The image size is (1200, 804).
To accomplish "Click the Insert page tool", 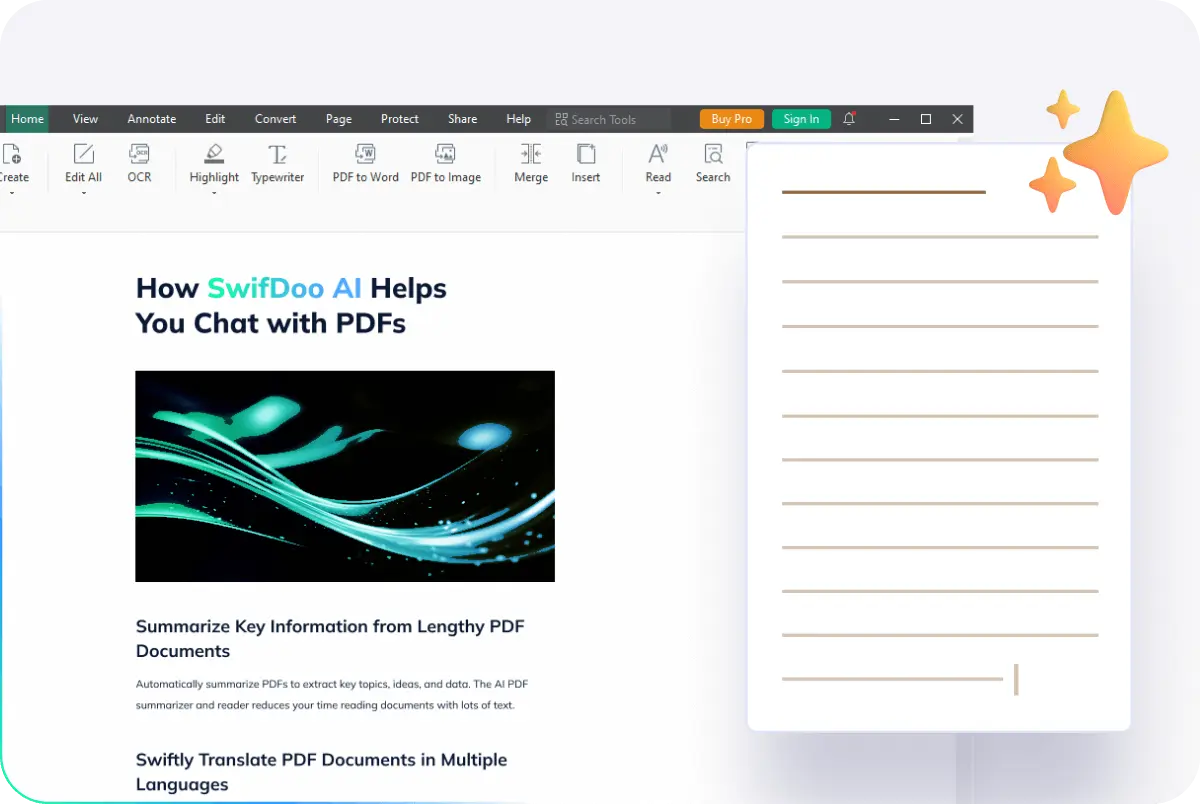I will click(586, 163).
